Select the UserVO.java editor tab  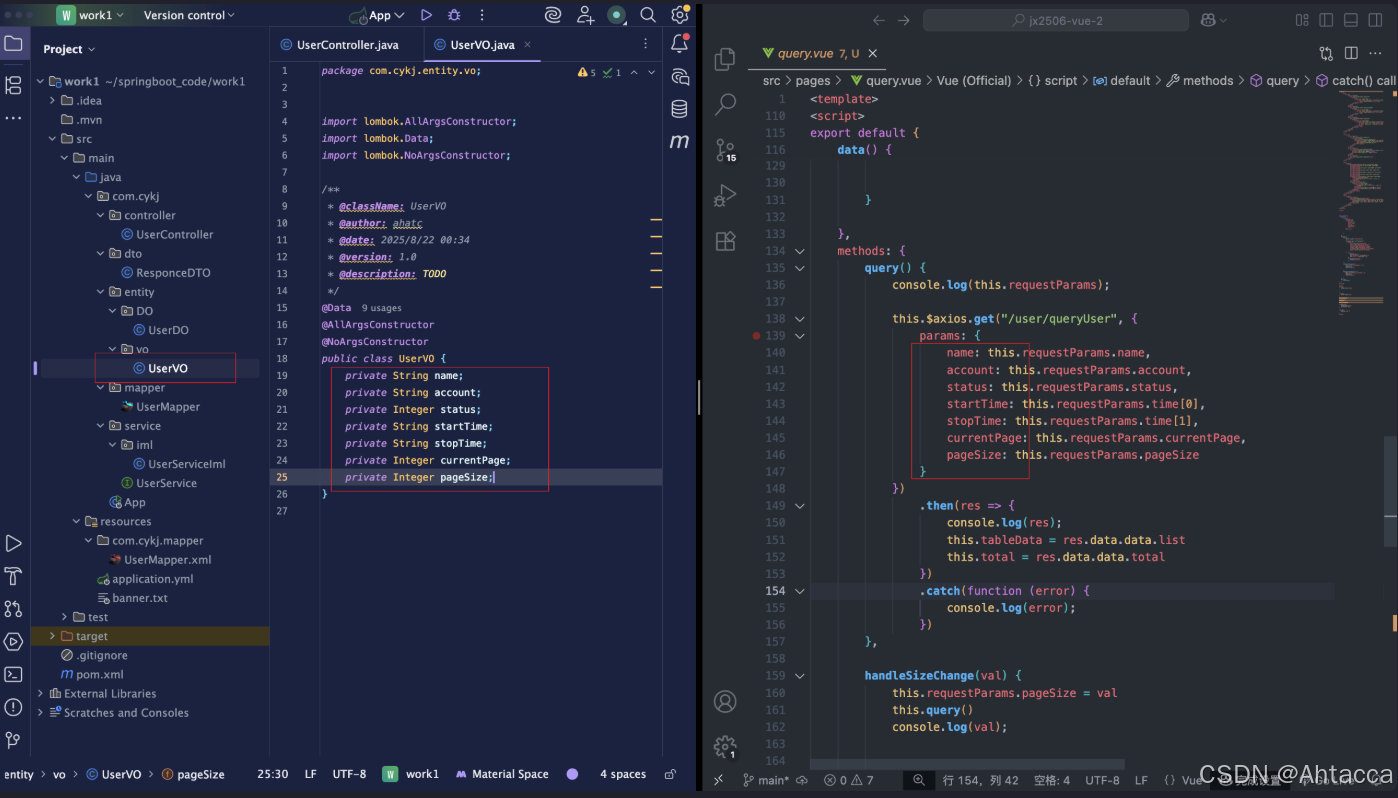pos(482,45)
